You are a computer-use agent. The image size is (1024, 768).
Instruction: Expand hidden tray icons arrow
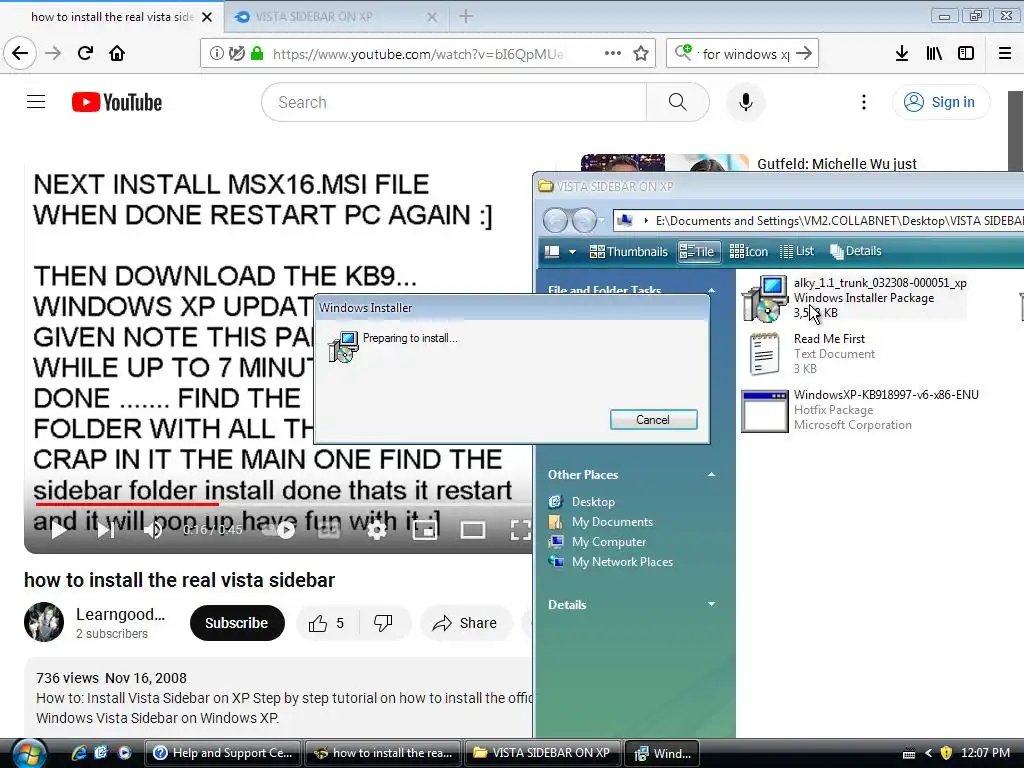928,753
